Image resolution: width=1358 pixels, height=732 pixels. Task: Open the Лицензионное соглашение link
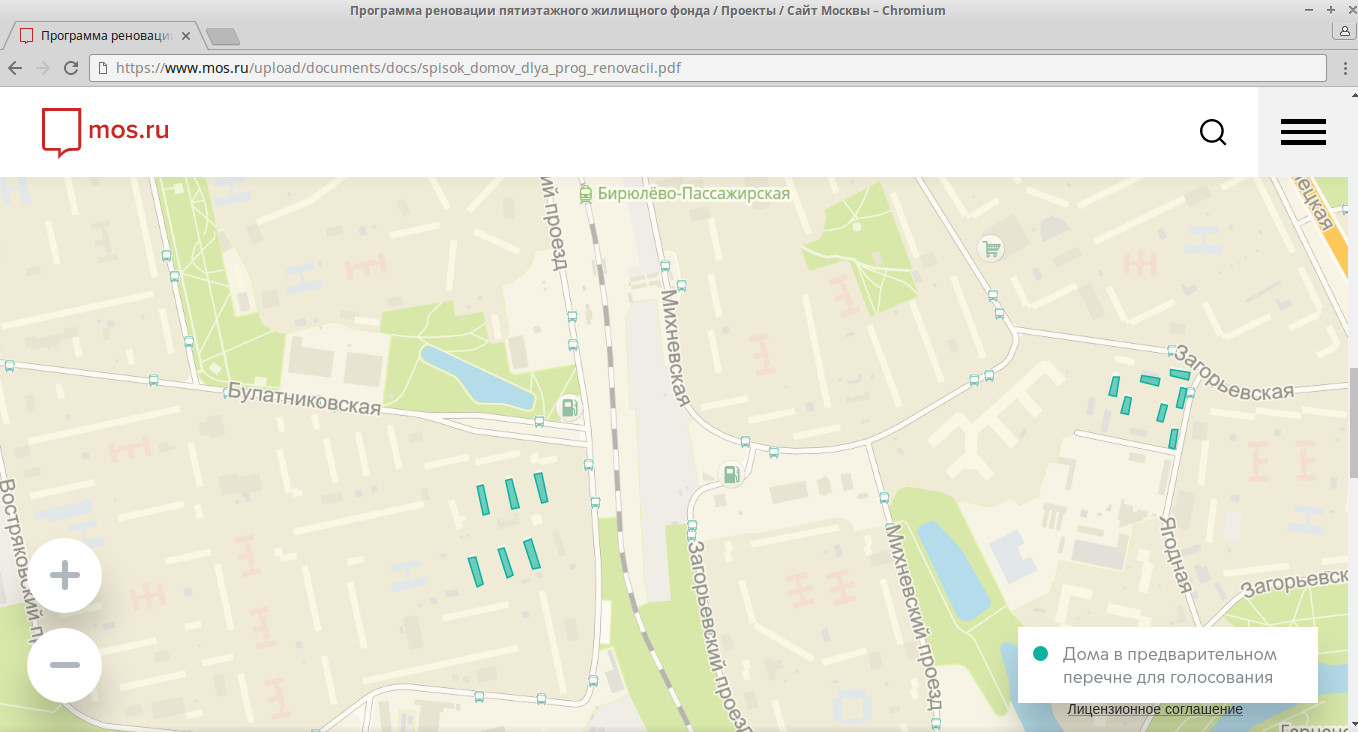[1155, 709]
